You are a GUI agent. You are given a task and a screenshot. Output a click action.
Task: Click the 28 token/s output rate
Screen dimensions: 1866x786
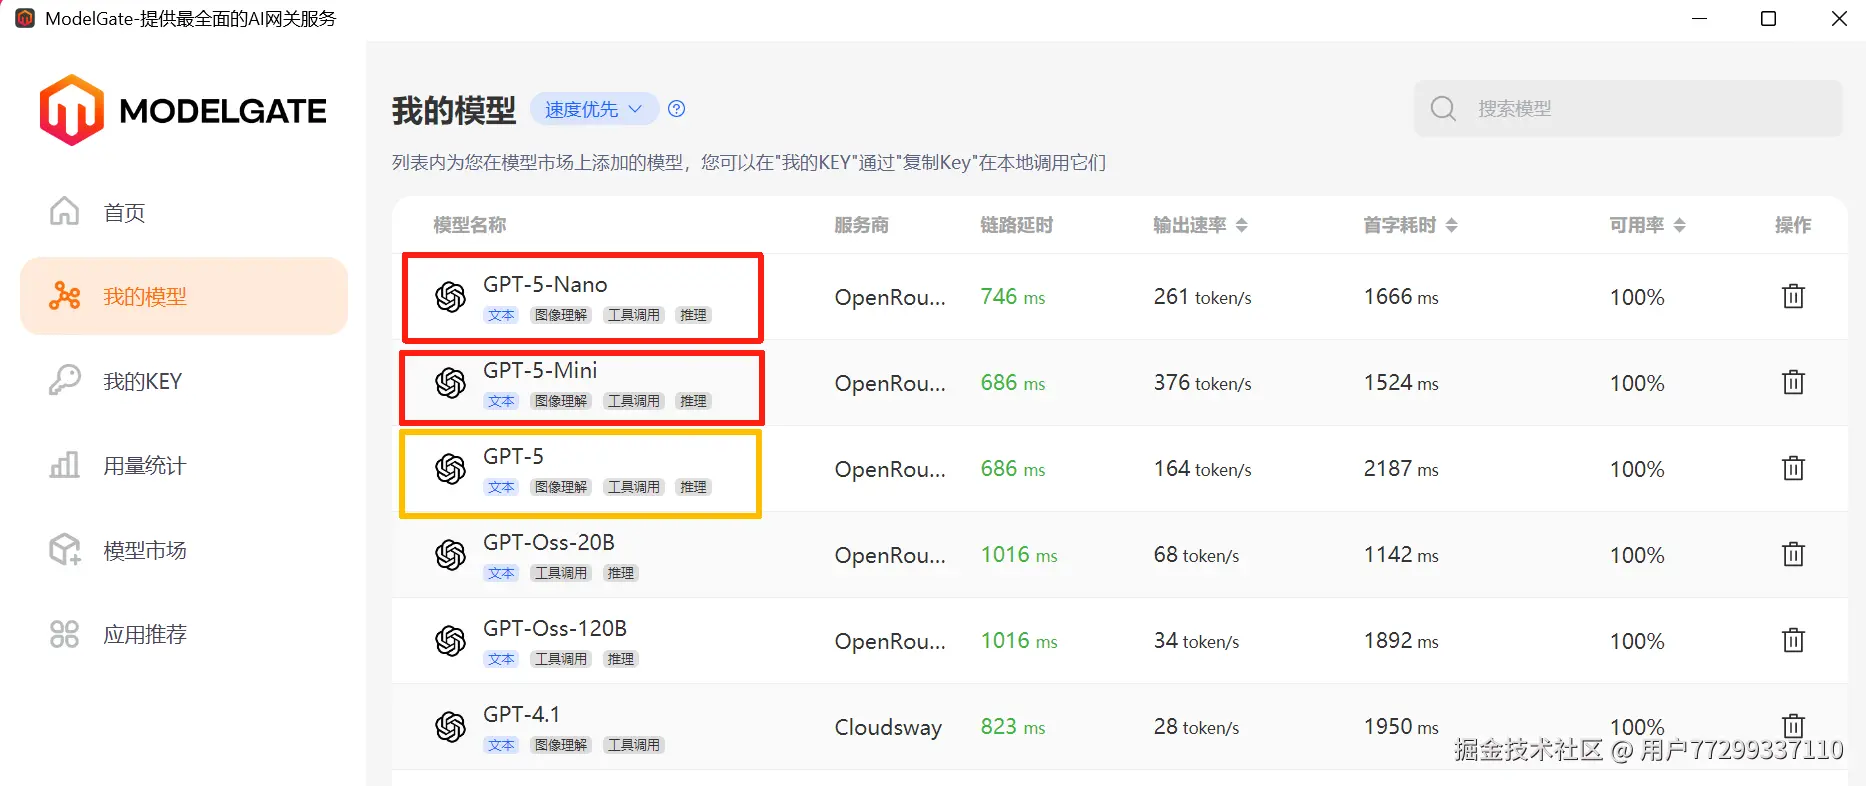1197,727
